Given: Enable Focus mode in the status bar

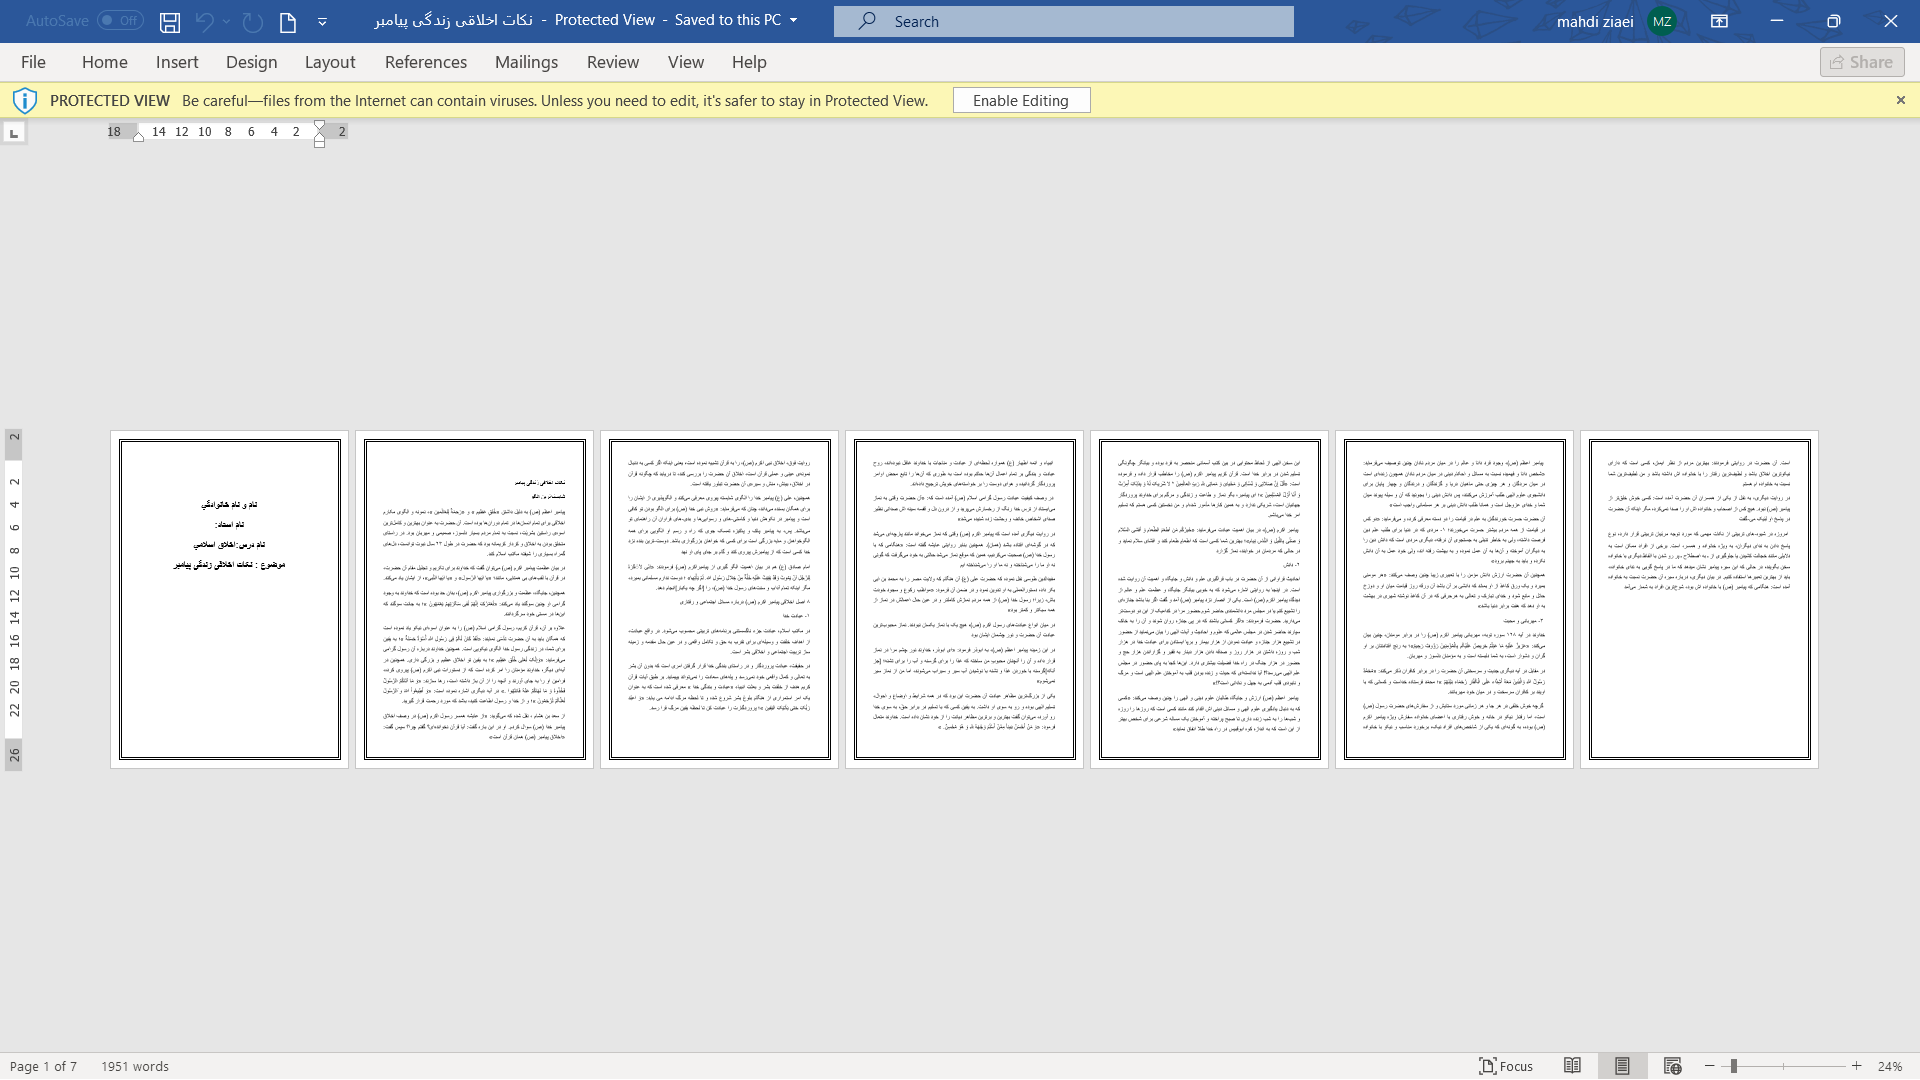Looking at the screenshot, I should 1506,1066.
